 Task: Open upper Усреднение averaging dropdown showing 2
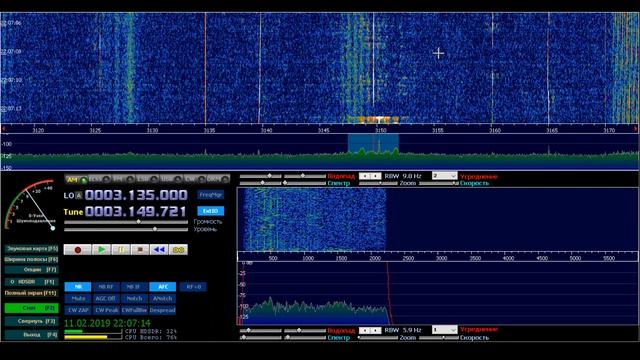click(x=444, y=176)
